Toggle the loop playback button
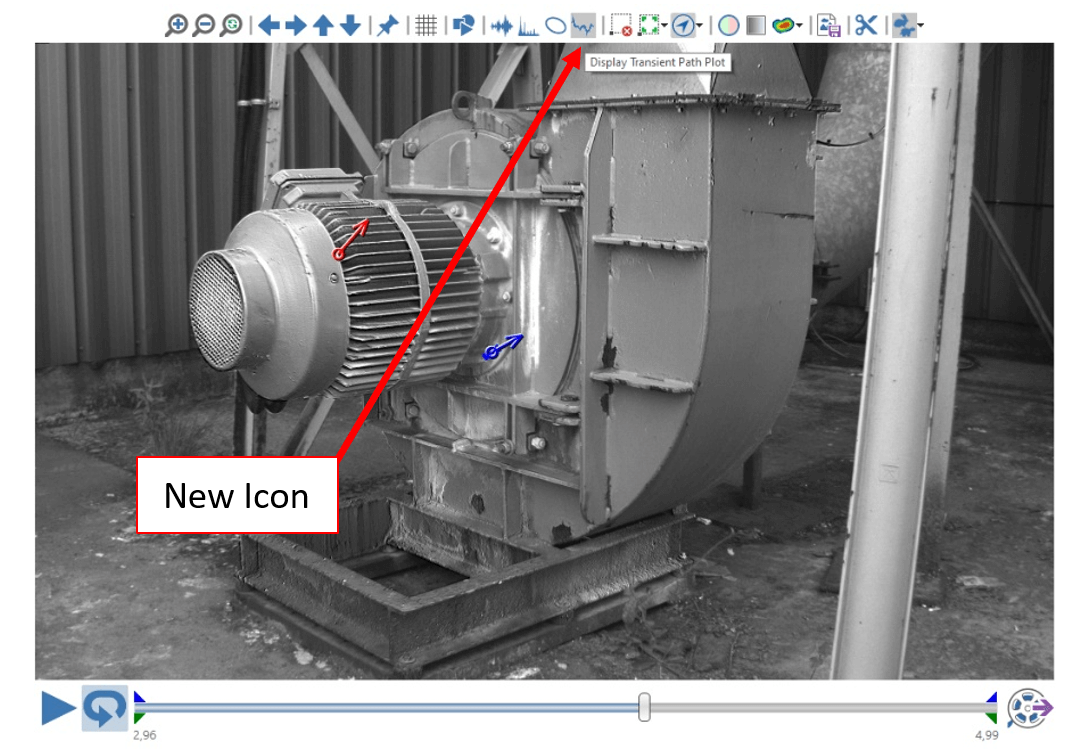The image size is (1090, 753). pyautogui.click(x=104, y=708)
